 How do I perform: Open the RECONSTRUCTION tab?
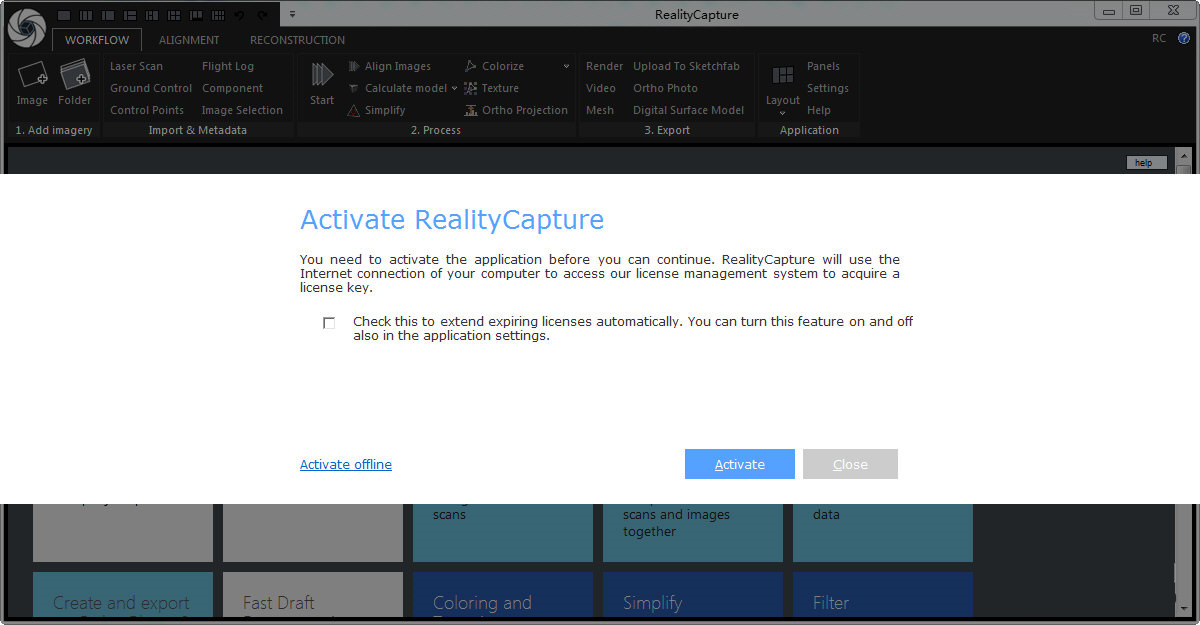296,40
